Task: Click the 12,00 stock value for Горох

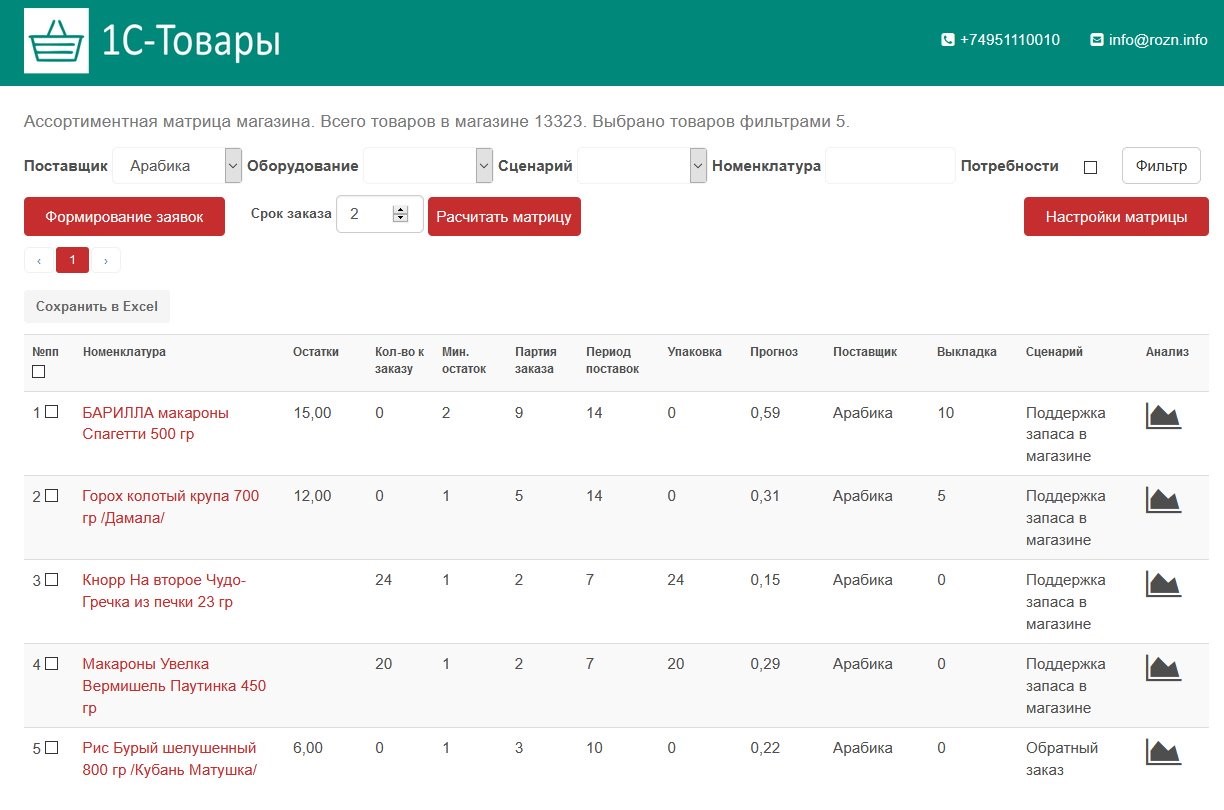Action: tap(312, 496)
